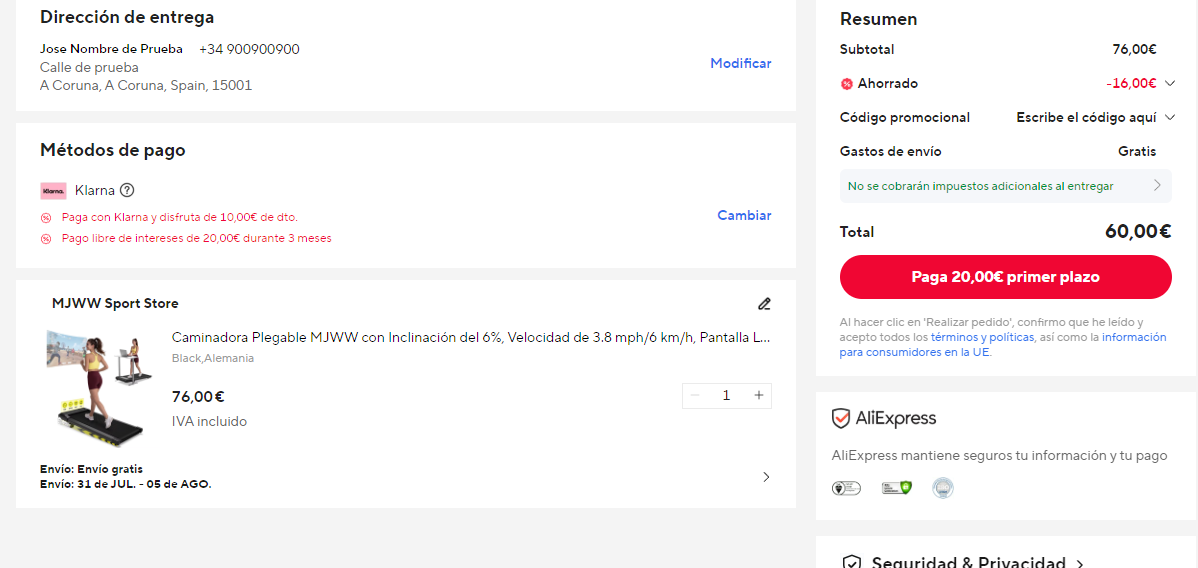1198x568 pixels.
Task: Click the discount icon beside the Klarna 10,00€ offer
Action: (46, 218)
